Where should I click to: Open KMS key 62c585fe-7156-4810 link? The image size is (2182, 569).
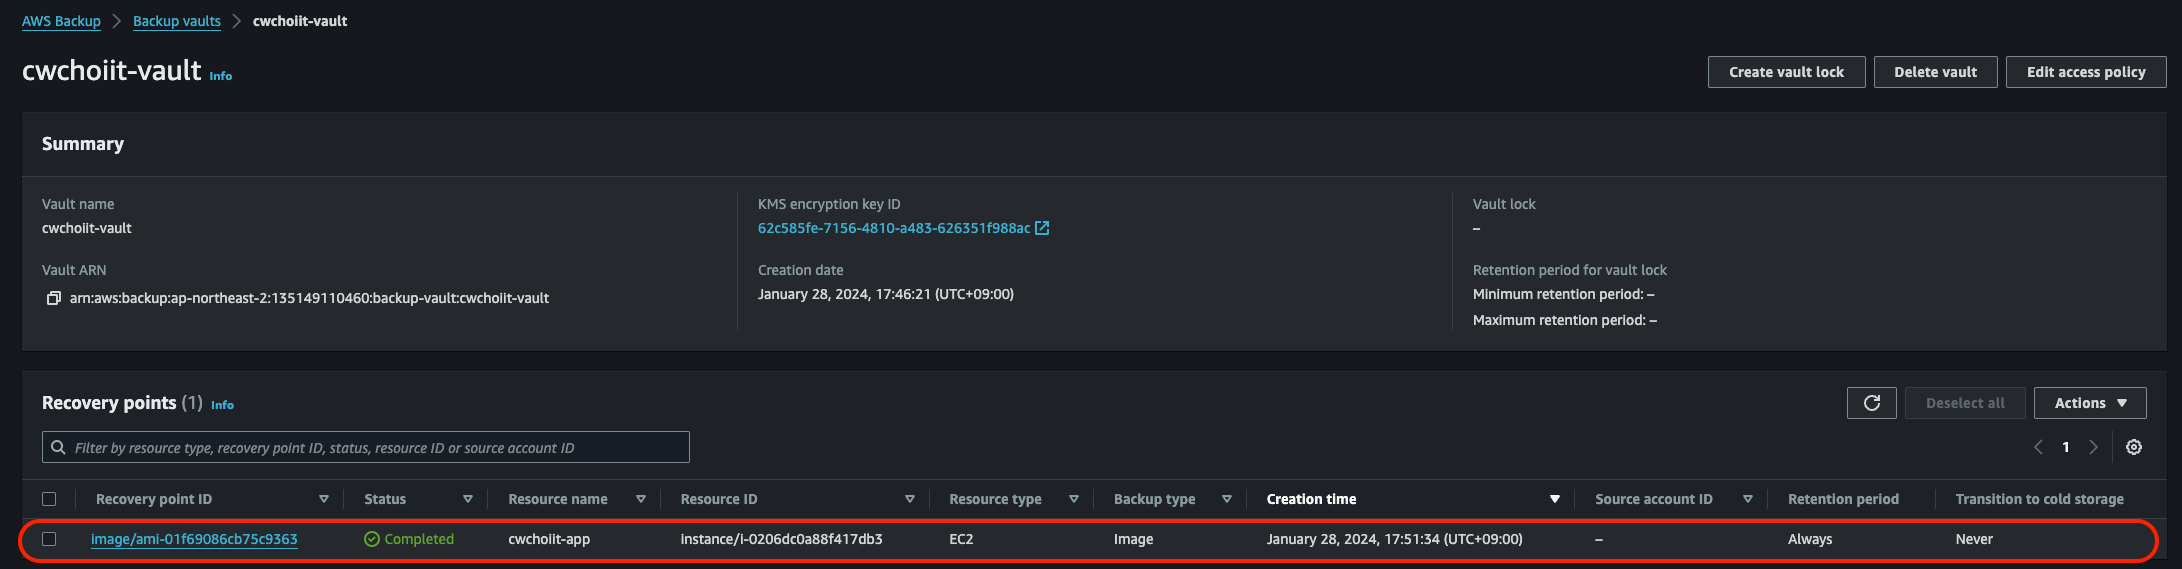click(x=894, y=228)
